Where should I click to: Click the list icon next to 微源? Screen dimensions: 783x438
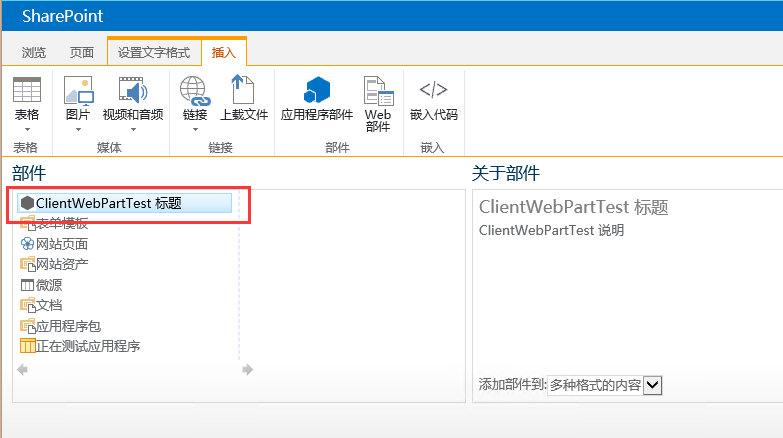coord(27,285)
